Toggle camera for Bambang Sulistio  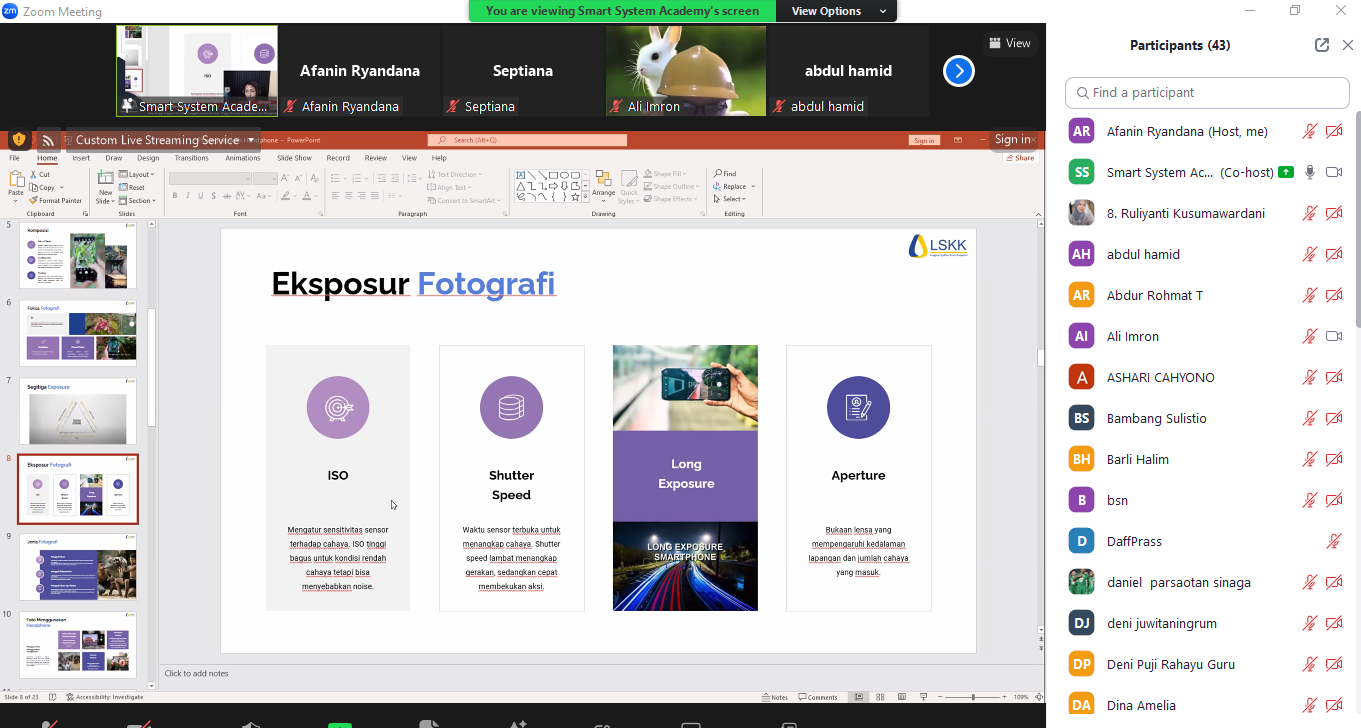[x=1333, y=418]
